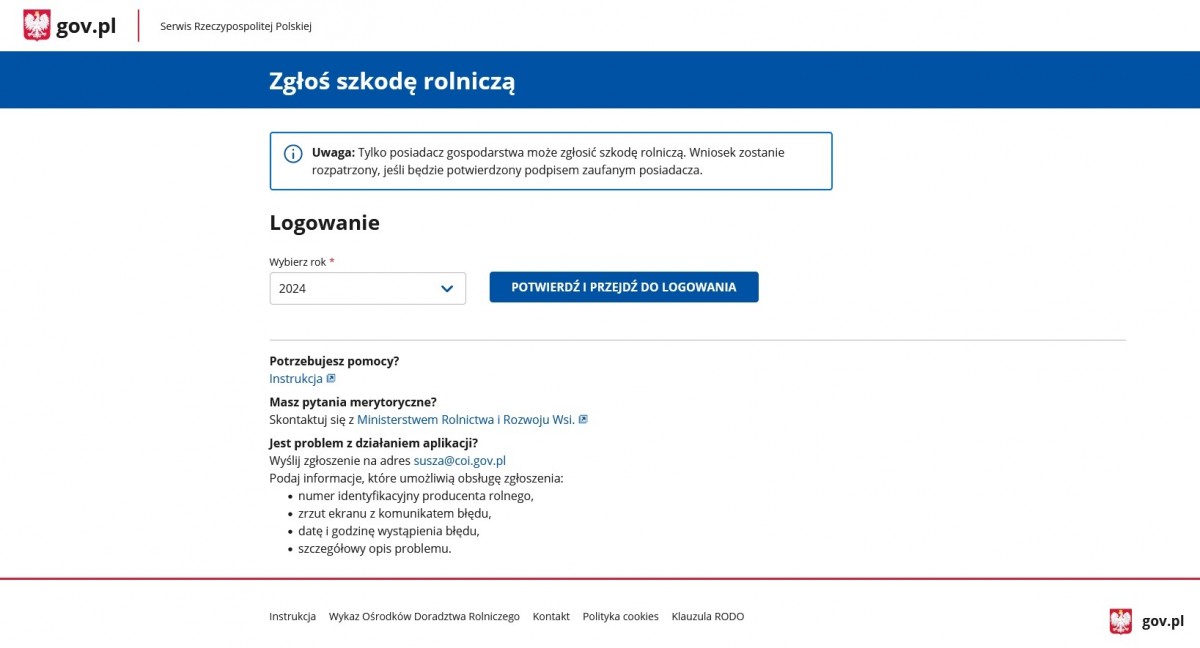Screen dimensions: 1200x648
Task: Click external-link icon next to Instrukcja
Action: point(331,379)
